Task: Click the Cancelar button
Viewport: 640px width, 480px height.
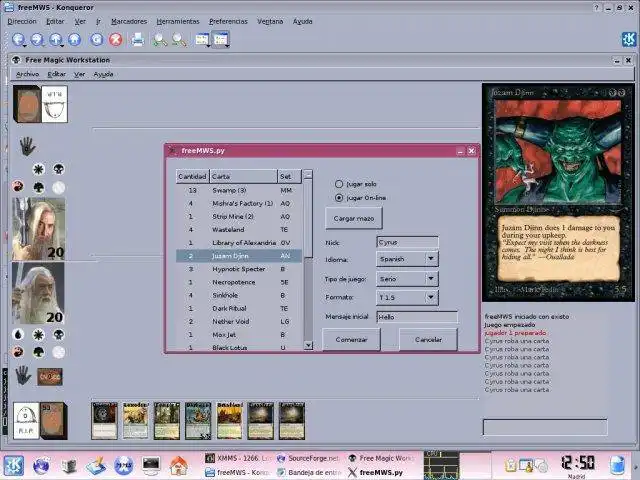Action: pyautogui.click(x=428, y=340)
